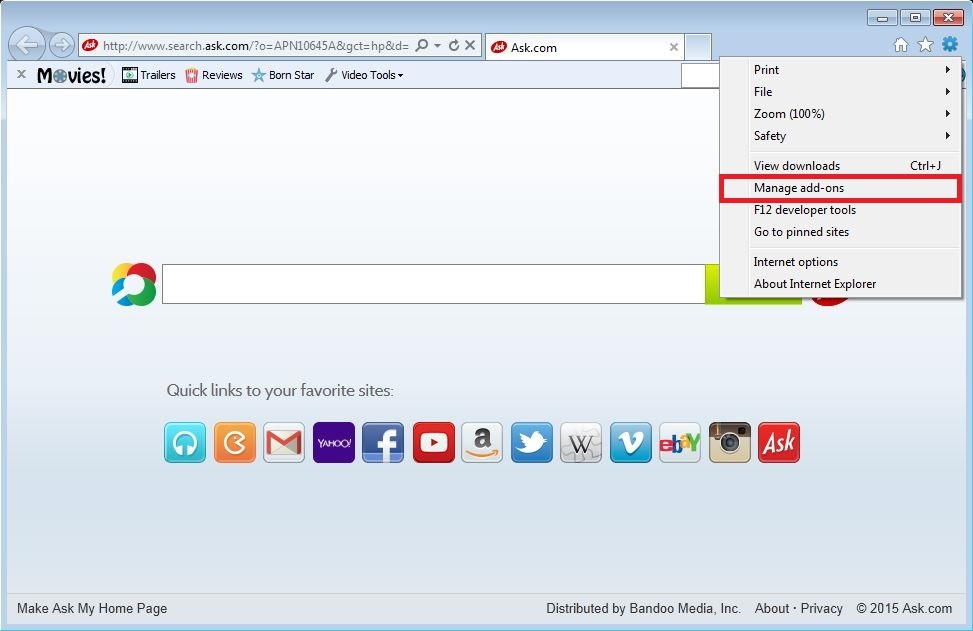973x631 pixels.
Task: Click the Ask search input field
Action: 433,284
